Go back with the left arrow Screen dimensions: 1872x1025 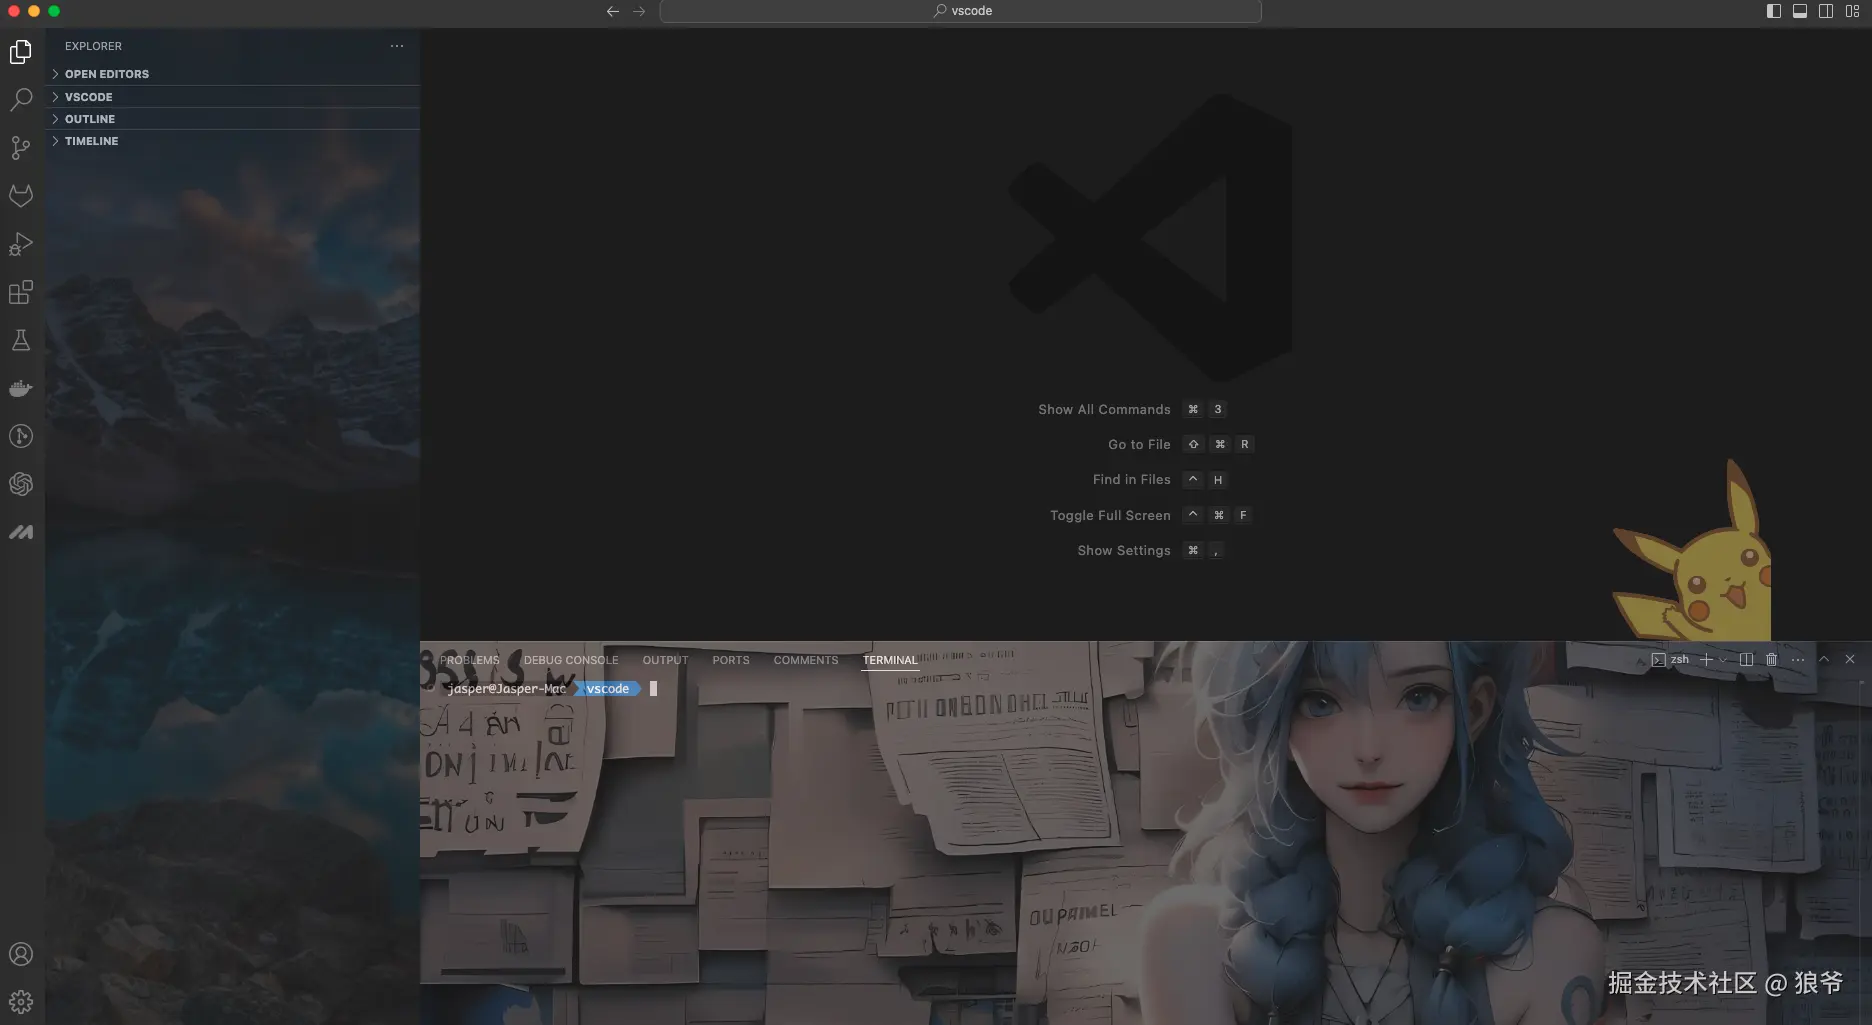point(613,11)
